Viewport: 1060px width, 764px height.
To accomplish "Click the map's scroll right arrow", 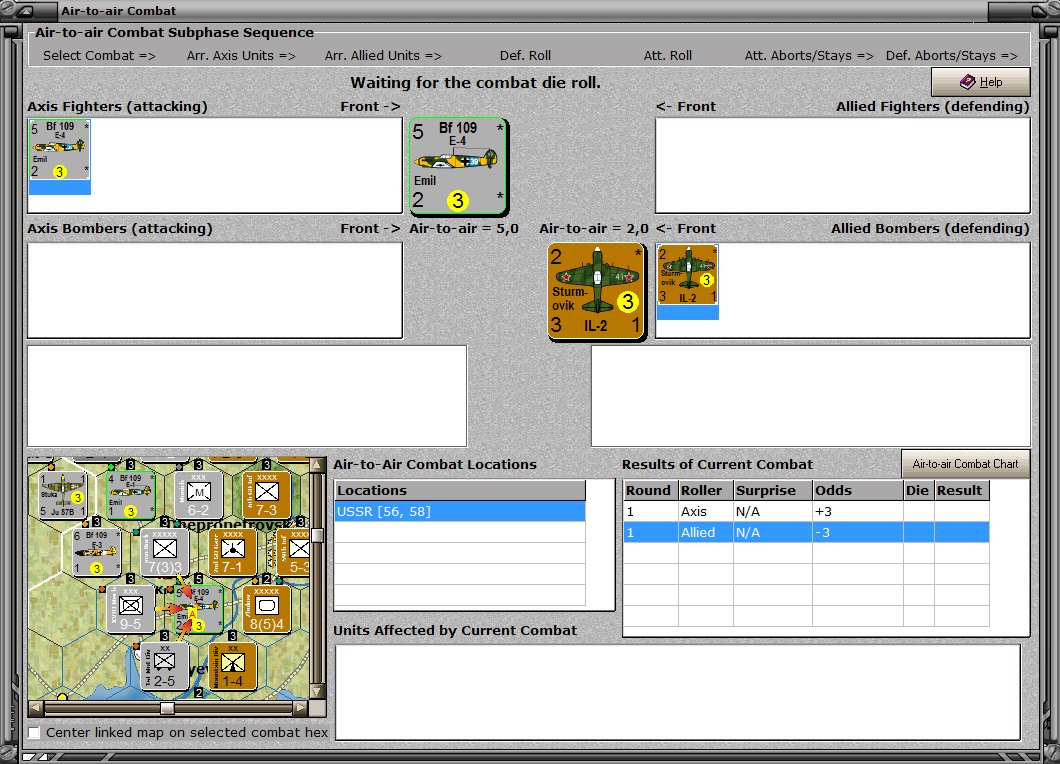I will [301, 708].
